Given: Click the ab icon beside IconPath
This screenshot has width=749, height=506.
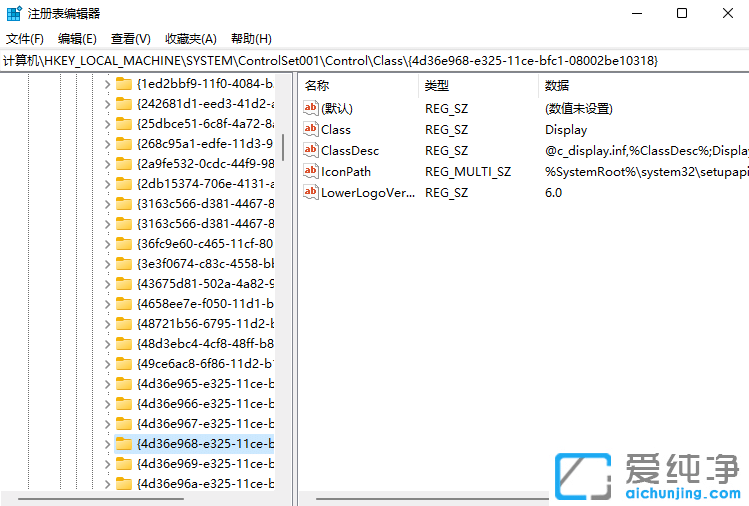Looking at the screenshot, I should click(x=310, y=171).
